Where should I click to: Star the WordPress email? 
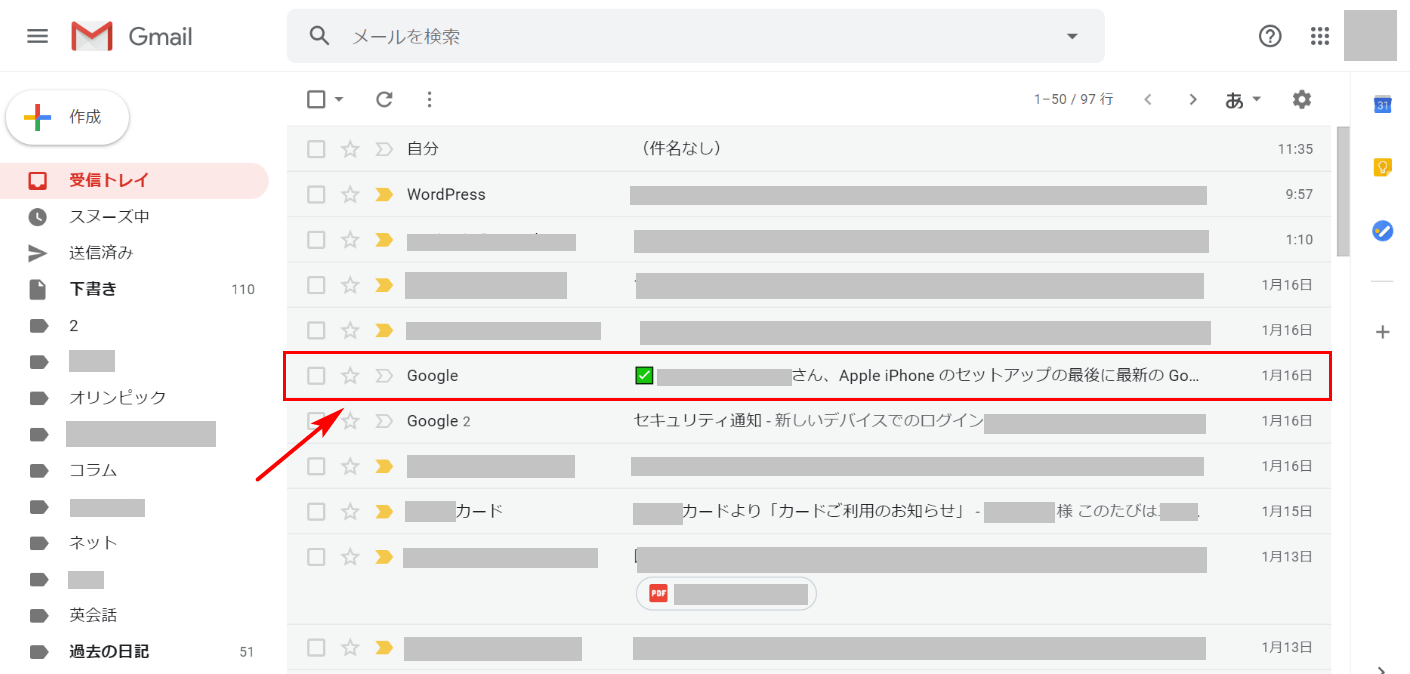tap(350, 195)
